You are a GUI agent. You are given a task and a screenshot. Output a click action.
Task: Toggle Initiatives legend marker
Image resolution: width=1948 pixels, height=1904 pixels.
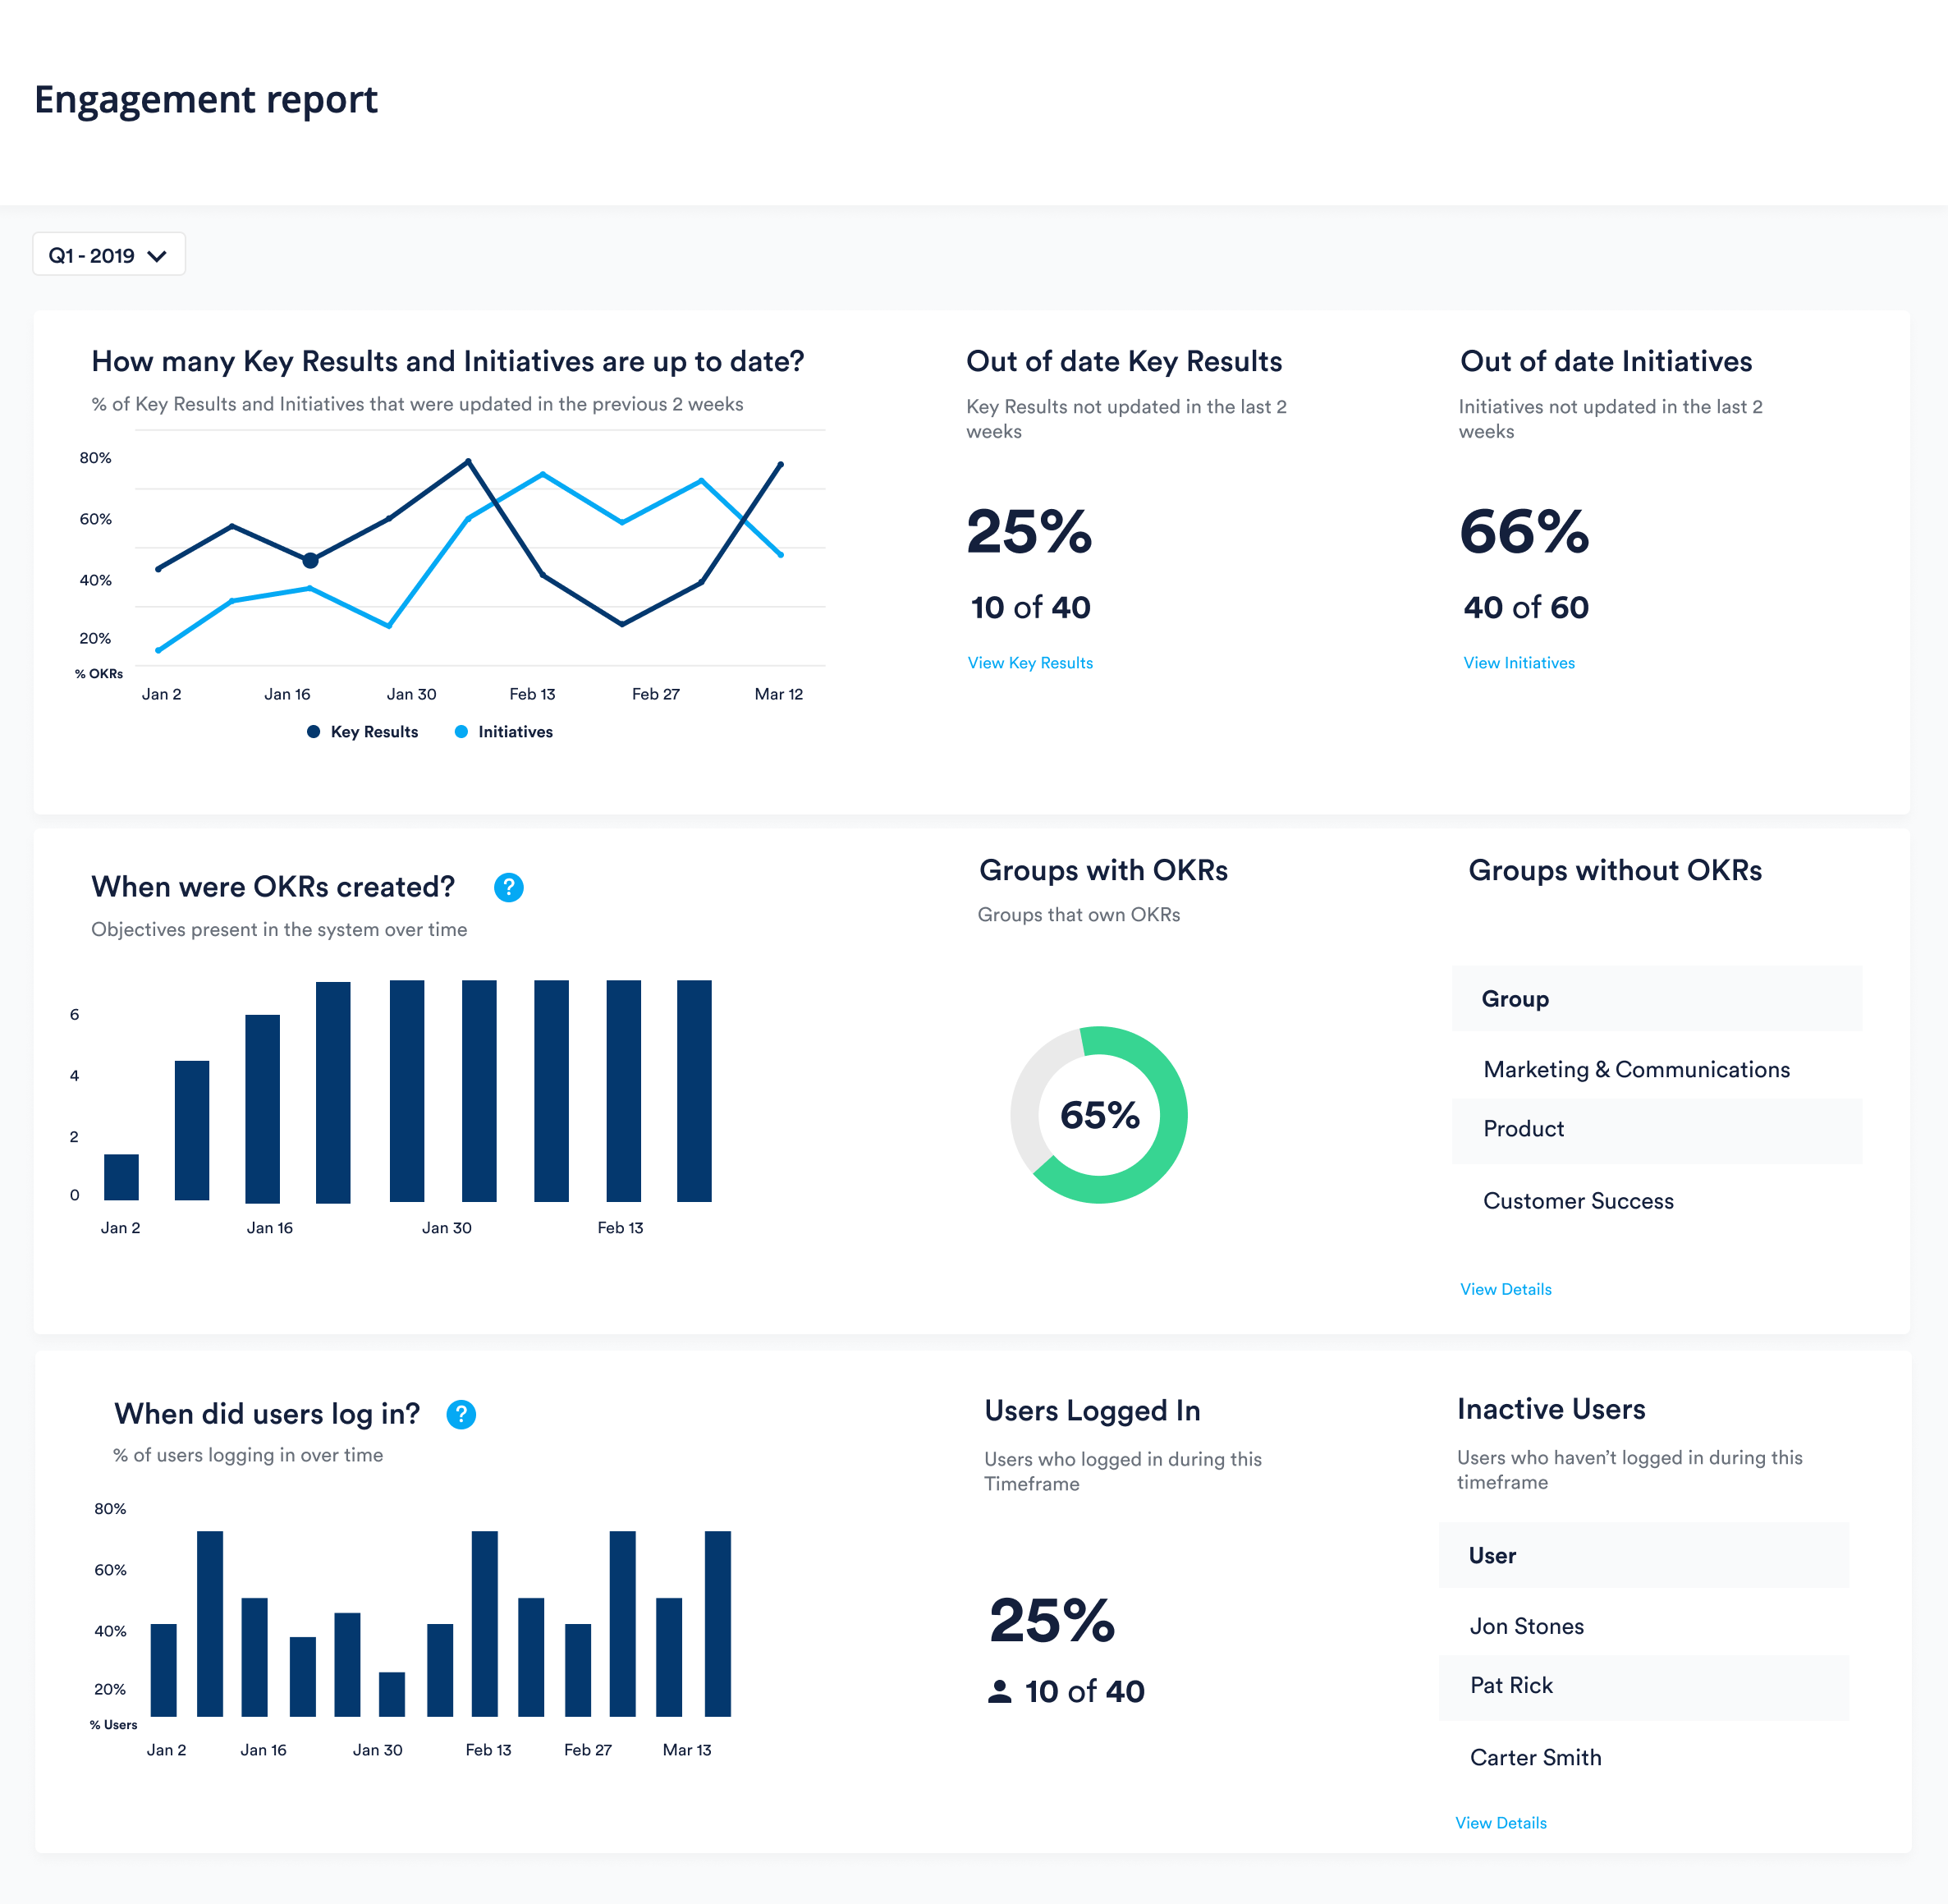coord(461,732)
